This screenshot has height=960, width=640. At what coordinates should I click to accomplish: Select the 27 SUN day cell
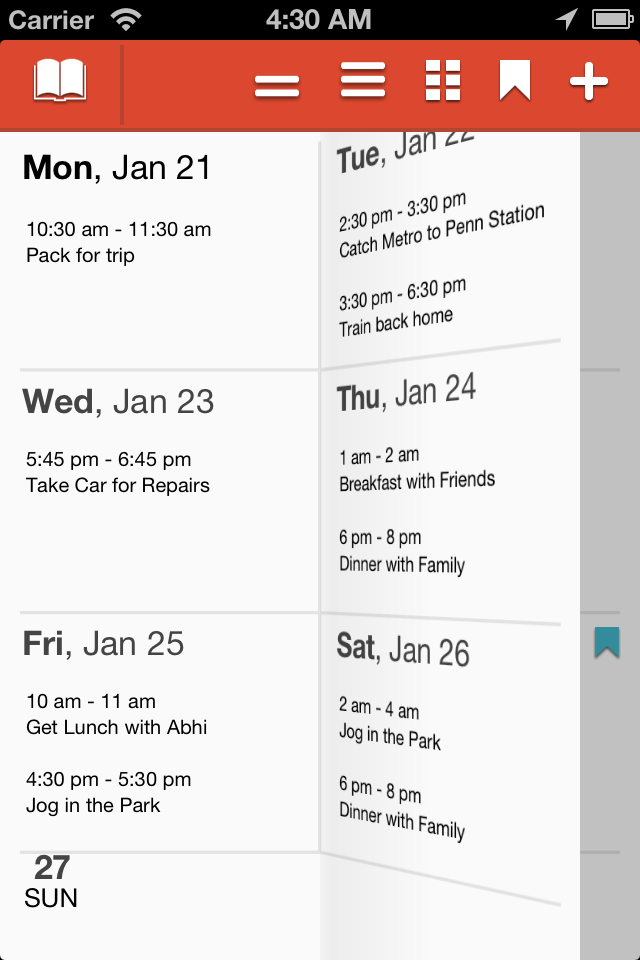[x=51, y=881]
